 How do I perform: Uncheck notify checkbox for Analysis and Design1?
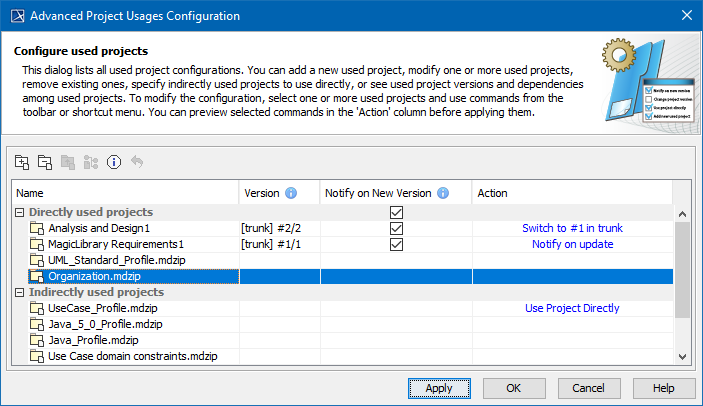397,229
